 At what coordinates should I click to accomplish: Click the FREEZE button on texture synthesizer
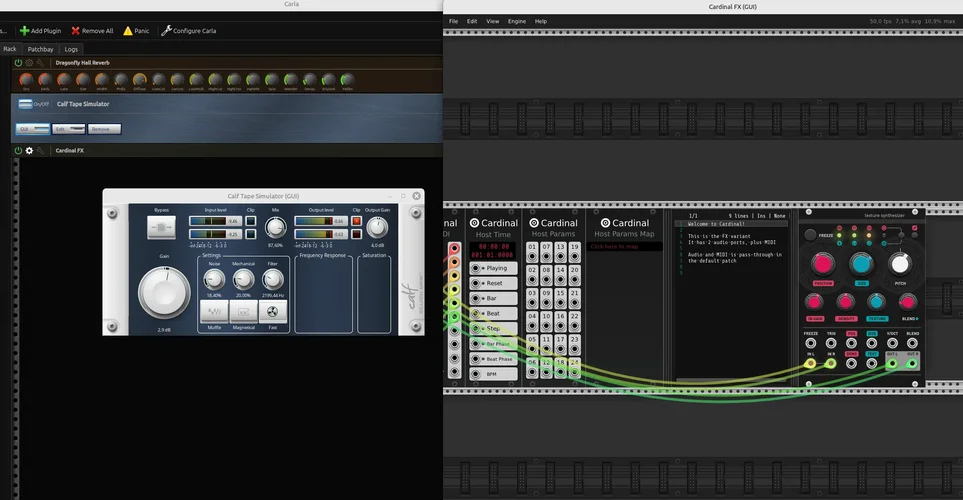click(810, 235)
